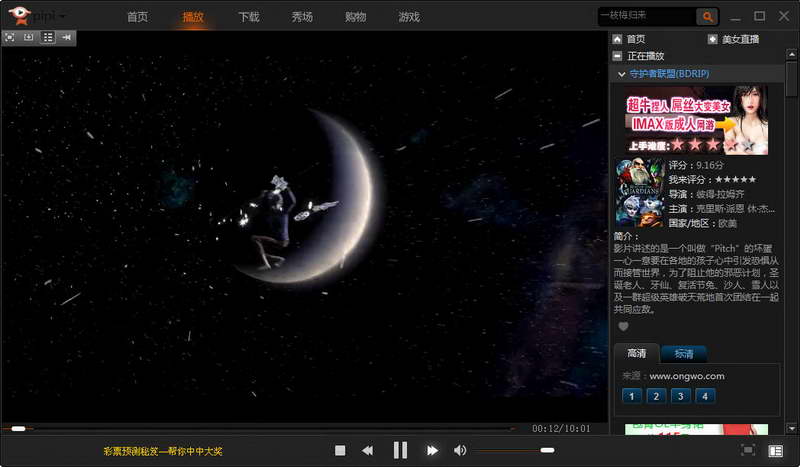Collapse the 守护者联盟(BDRIP) chevron

coord(621,74)
